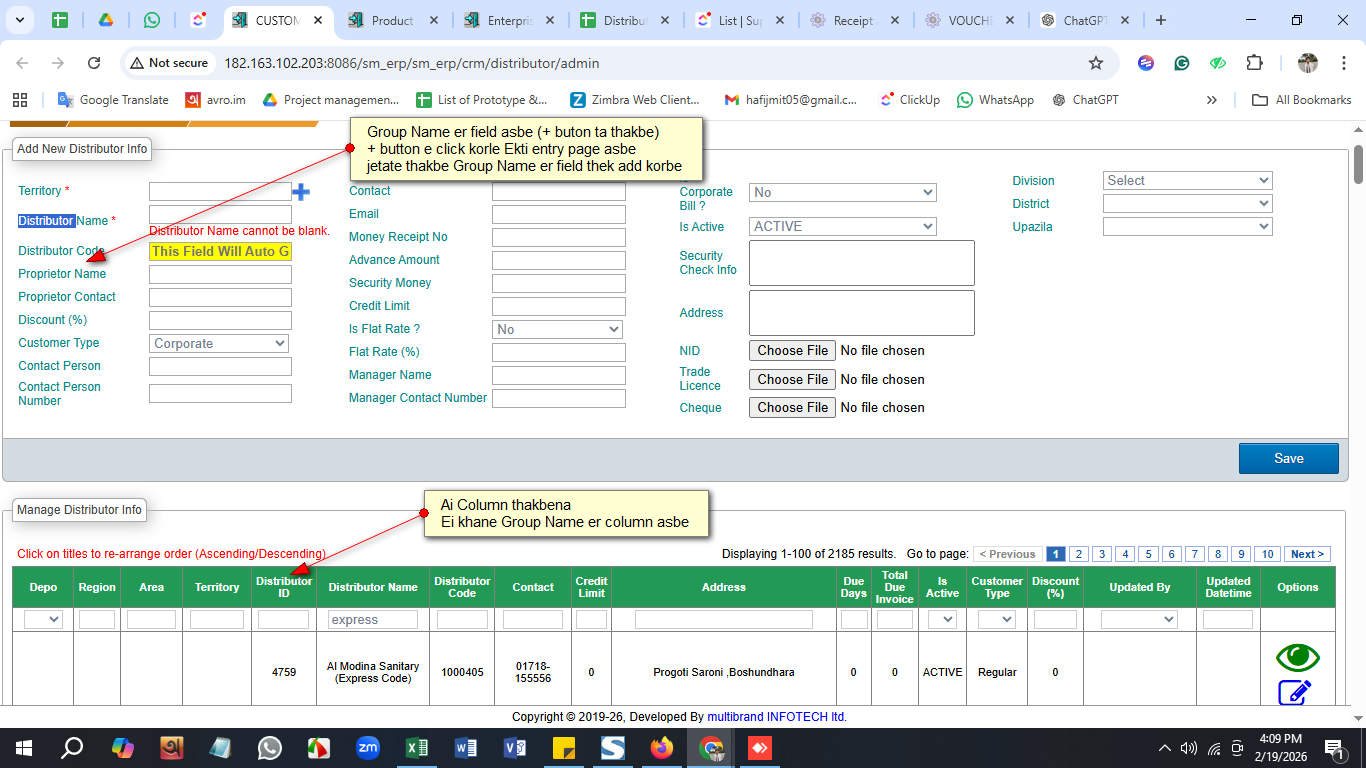Open the Chrome Extensions puzzle icon
Viewport: 1366px width, 768px height.
pyautogui.click(x=1254, y=63)
